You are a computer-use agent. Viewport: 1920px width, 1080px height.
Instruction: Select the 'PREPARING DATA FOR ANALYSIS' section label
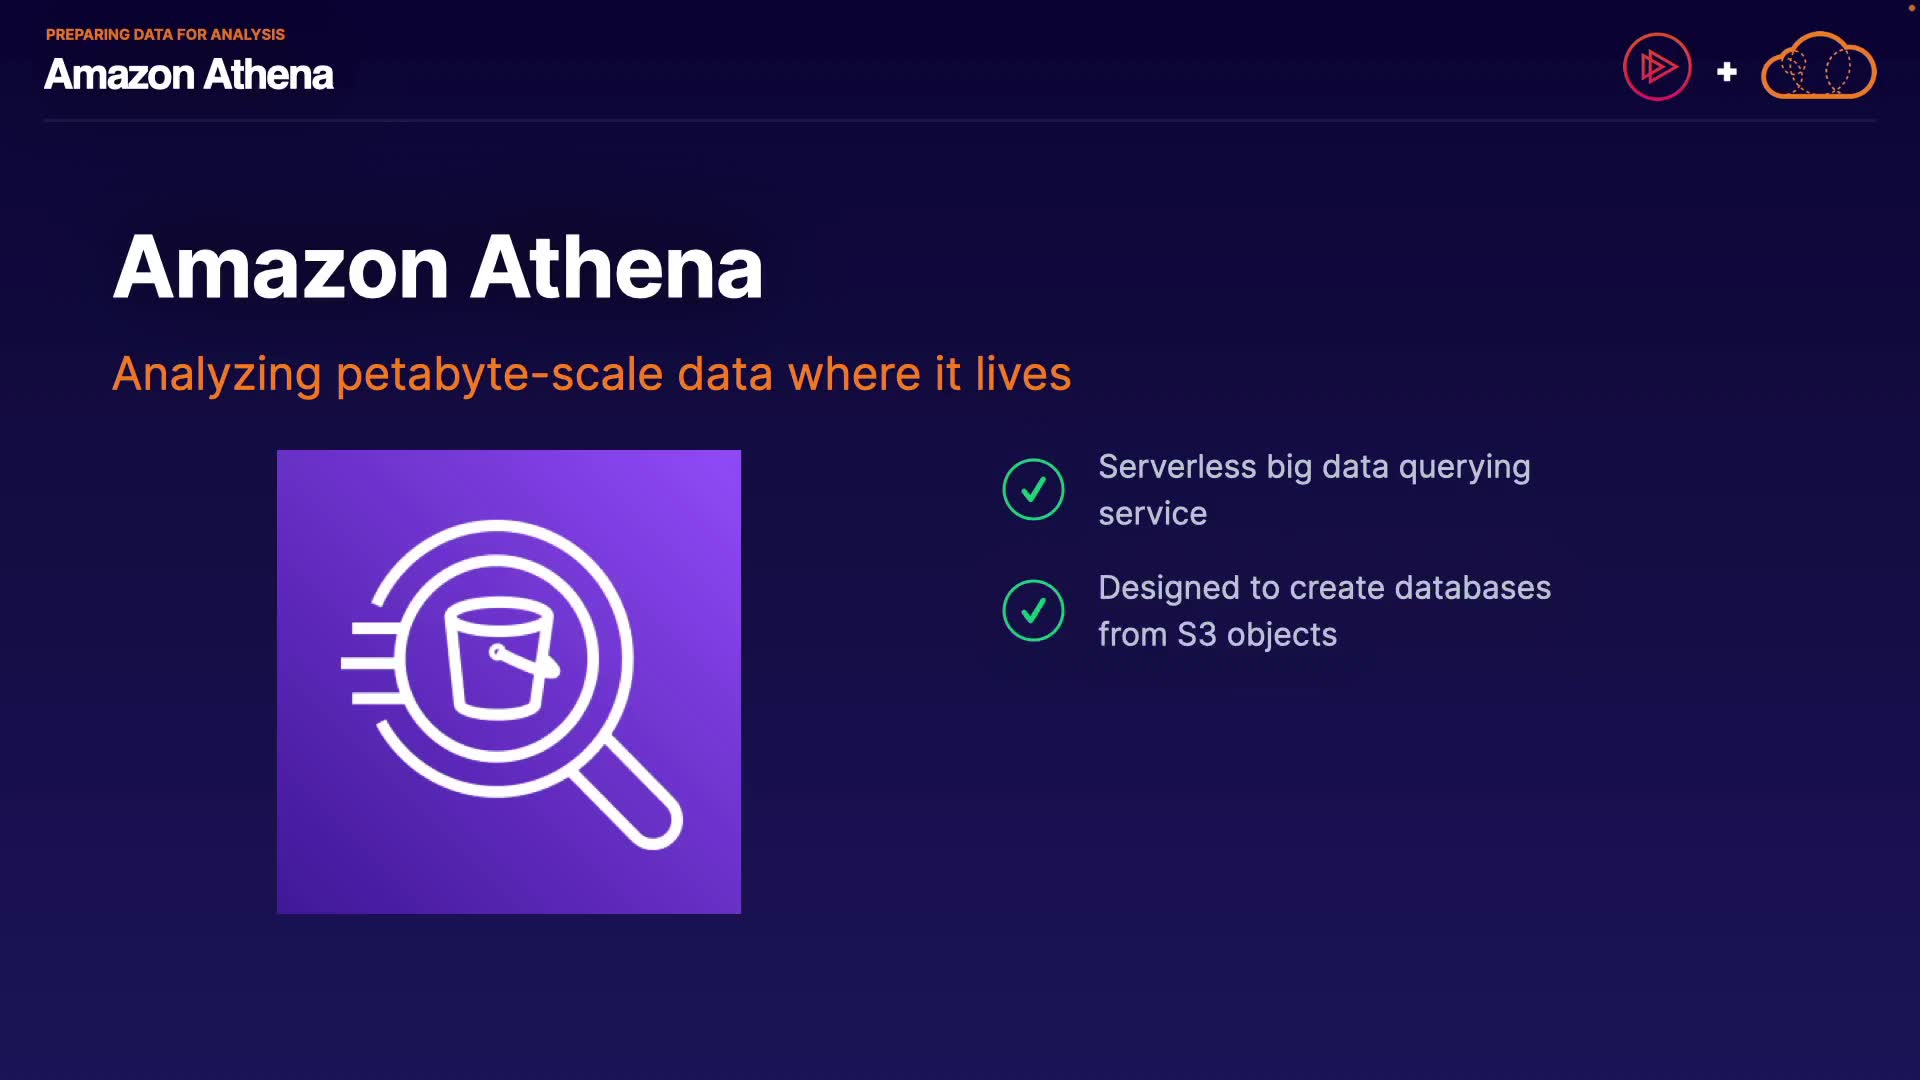(165, 34)
